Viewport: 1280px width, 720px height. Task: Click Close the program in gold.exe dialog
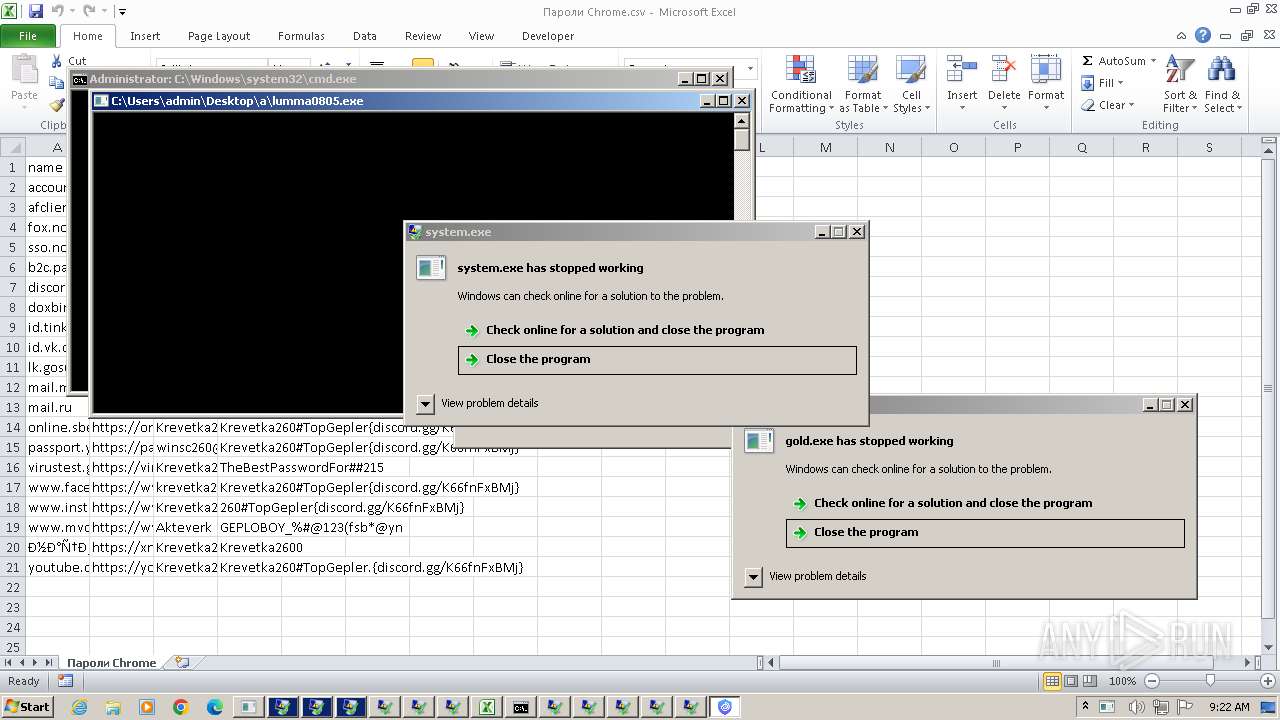(985, 533)
